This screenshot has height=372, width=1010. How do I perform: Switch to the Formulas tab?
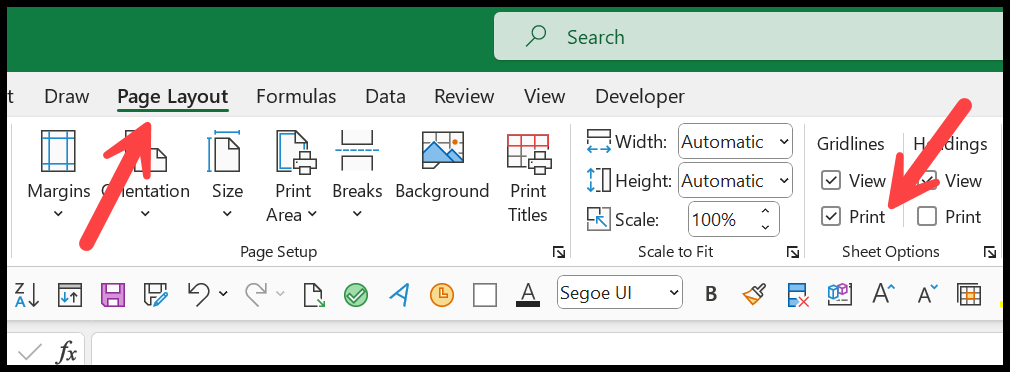(x=296, y=97)
